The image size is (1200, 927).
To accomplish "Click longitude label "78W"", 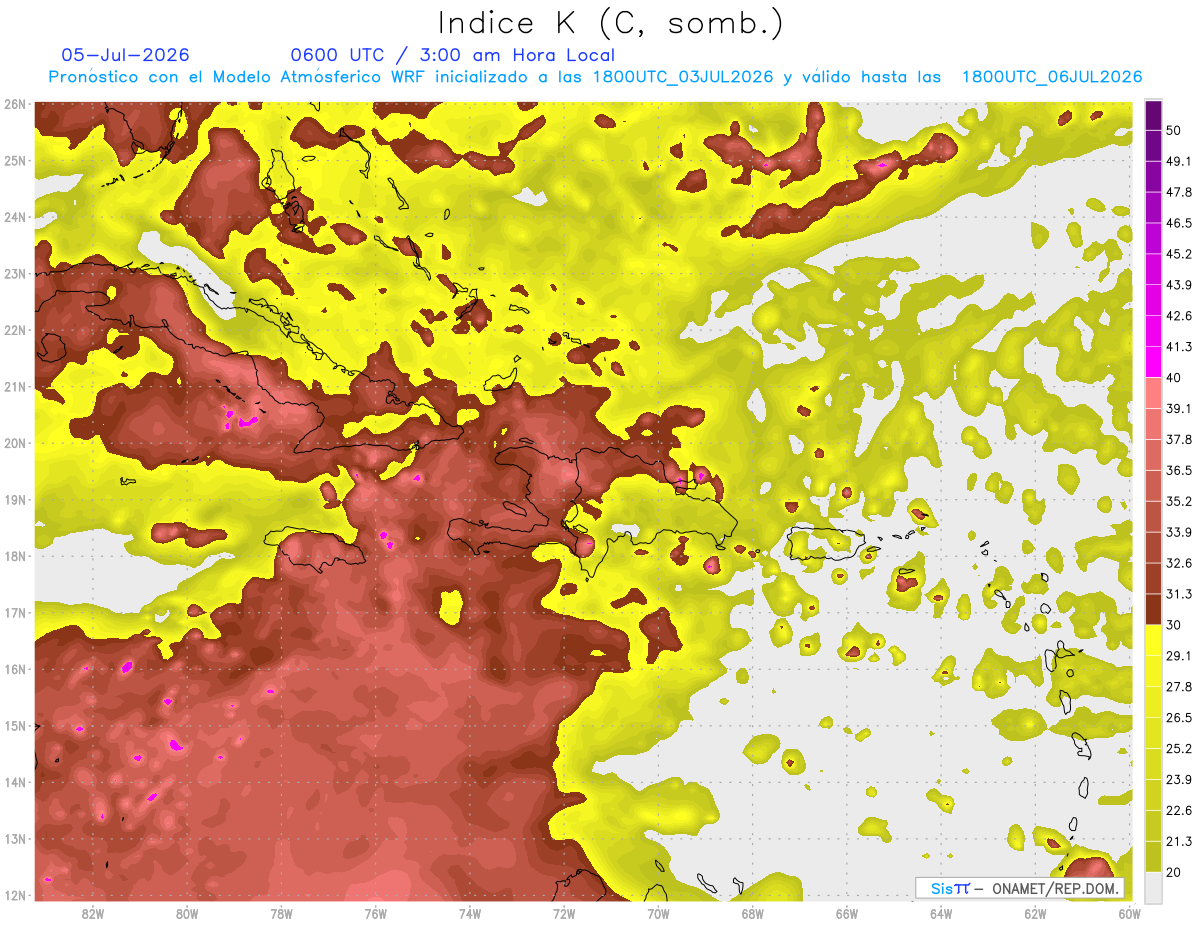I will point(281,914).
